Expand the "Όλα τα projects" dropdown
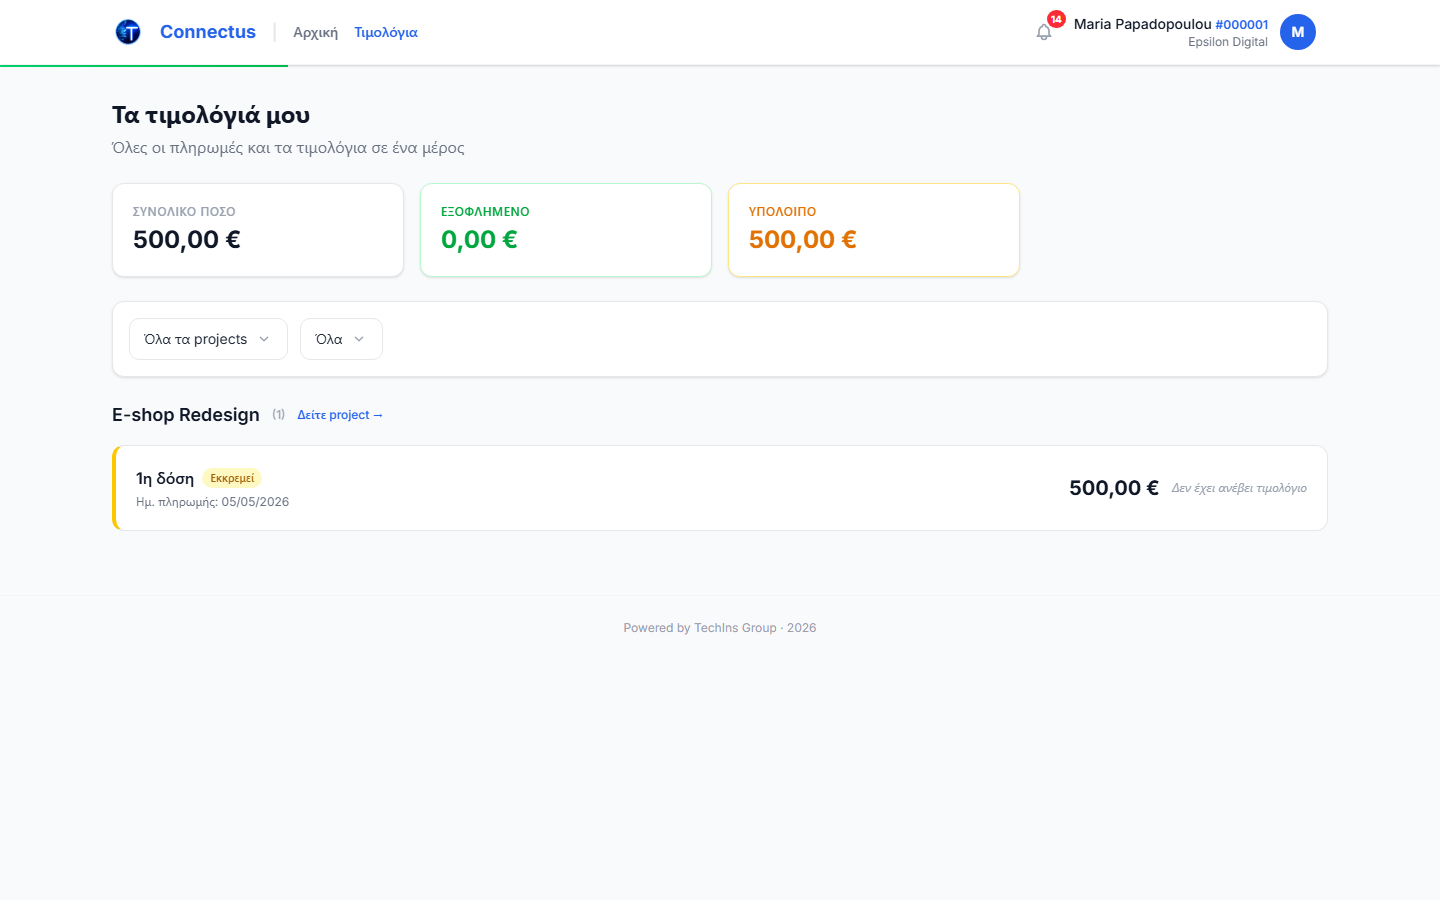 tap(208, 339)
